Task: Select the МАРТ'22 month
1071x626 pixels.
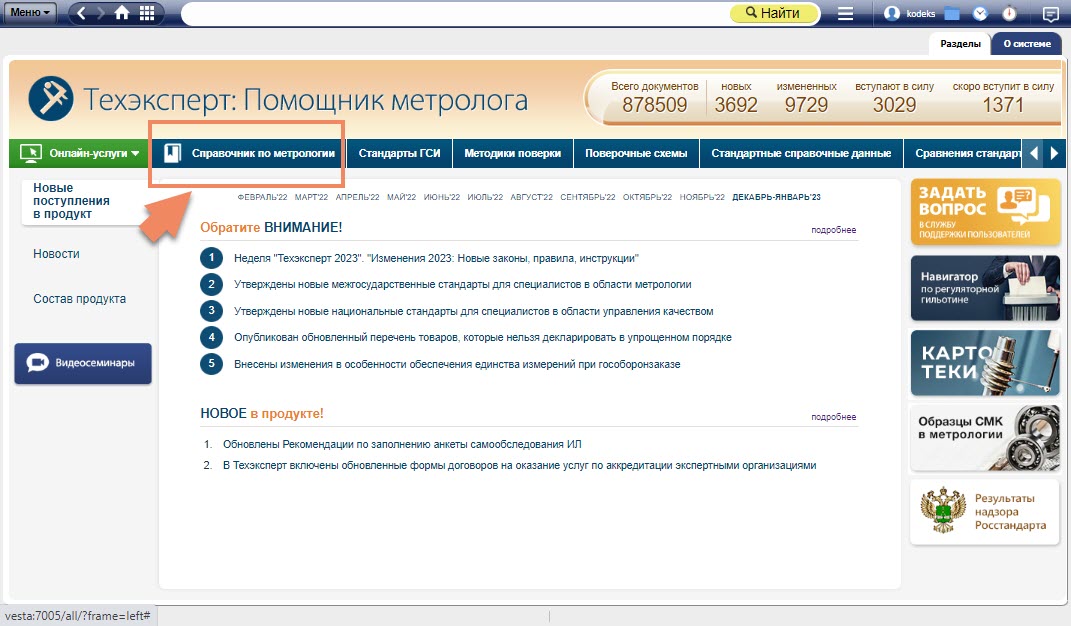Action: click(x=311, y=198)
